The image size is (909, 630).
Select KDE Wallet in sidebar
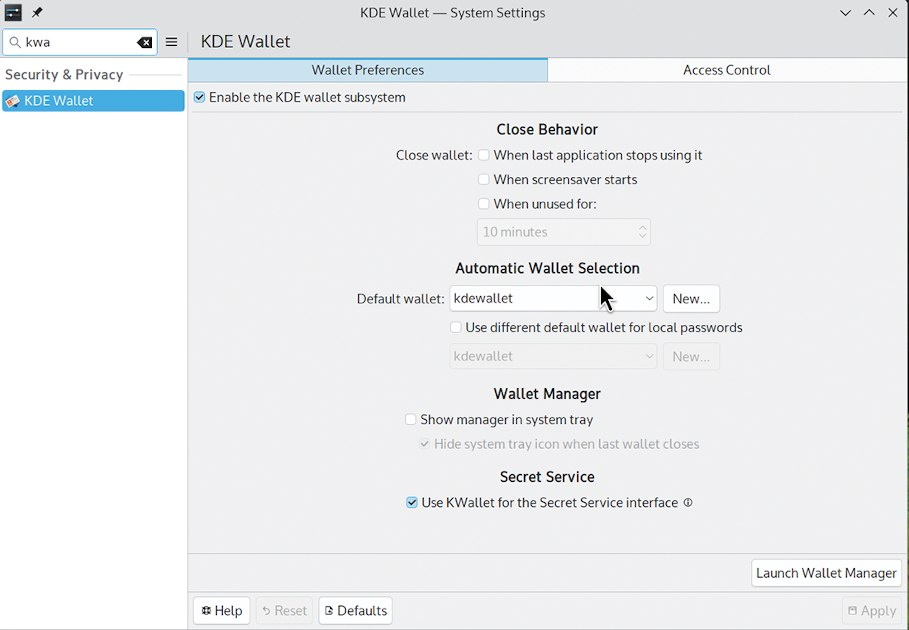pyautogui.click(x=93, y=101)
